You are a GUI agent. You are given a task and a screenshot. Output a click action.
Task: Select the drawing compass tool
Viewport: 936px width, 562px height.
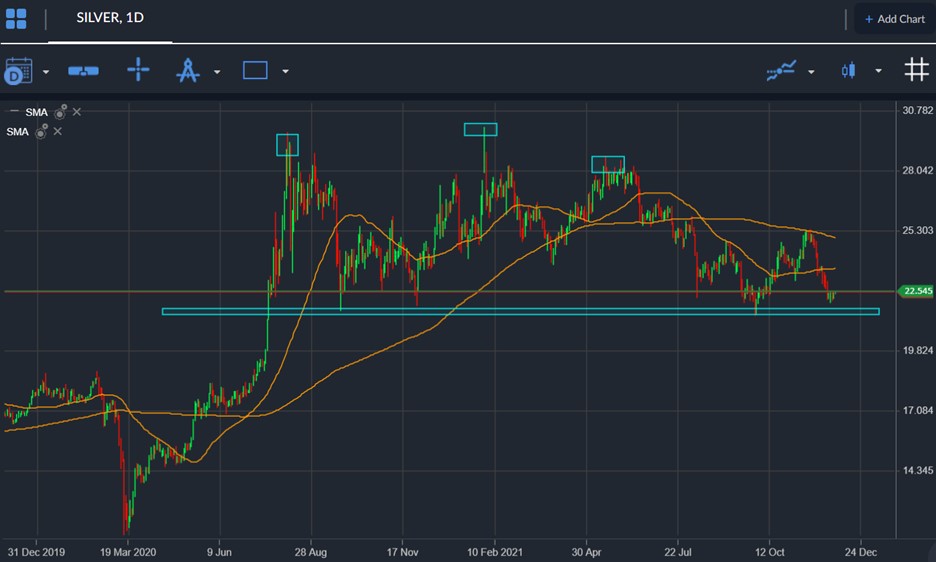[188, 70]
